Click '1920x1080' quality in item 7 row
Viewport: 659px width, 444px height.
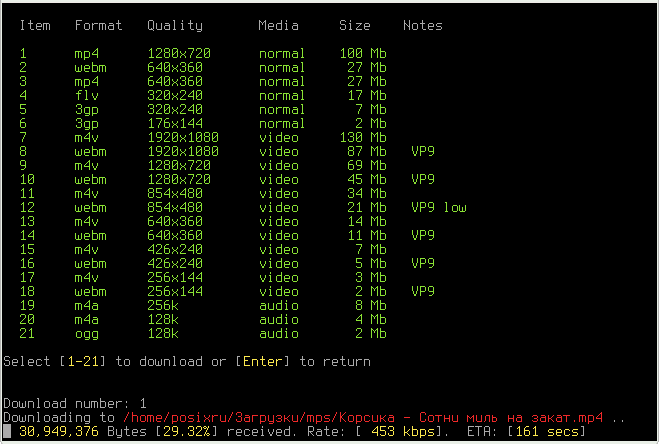click(x=183, y=137)
